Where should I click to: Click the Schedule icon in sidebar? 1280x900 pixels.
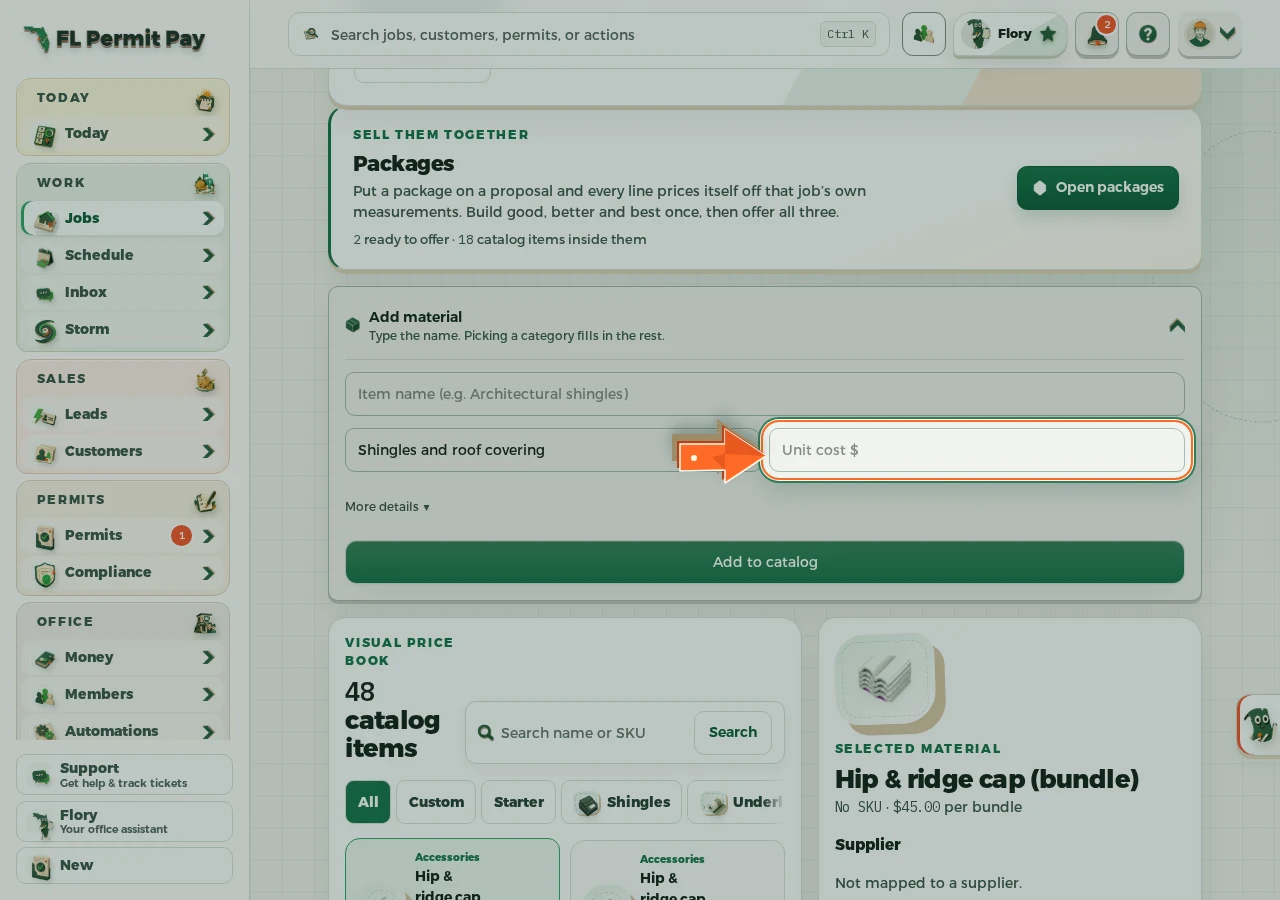tap(45, 257)
